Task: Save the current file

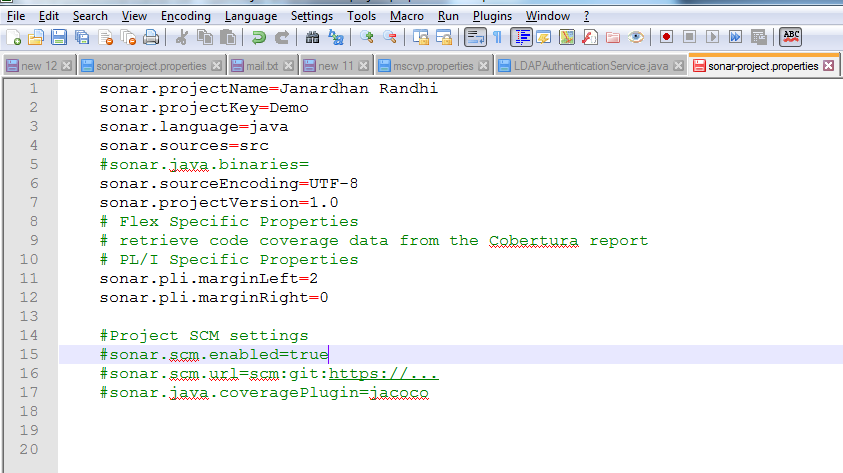Action: pos(59,37)
